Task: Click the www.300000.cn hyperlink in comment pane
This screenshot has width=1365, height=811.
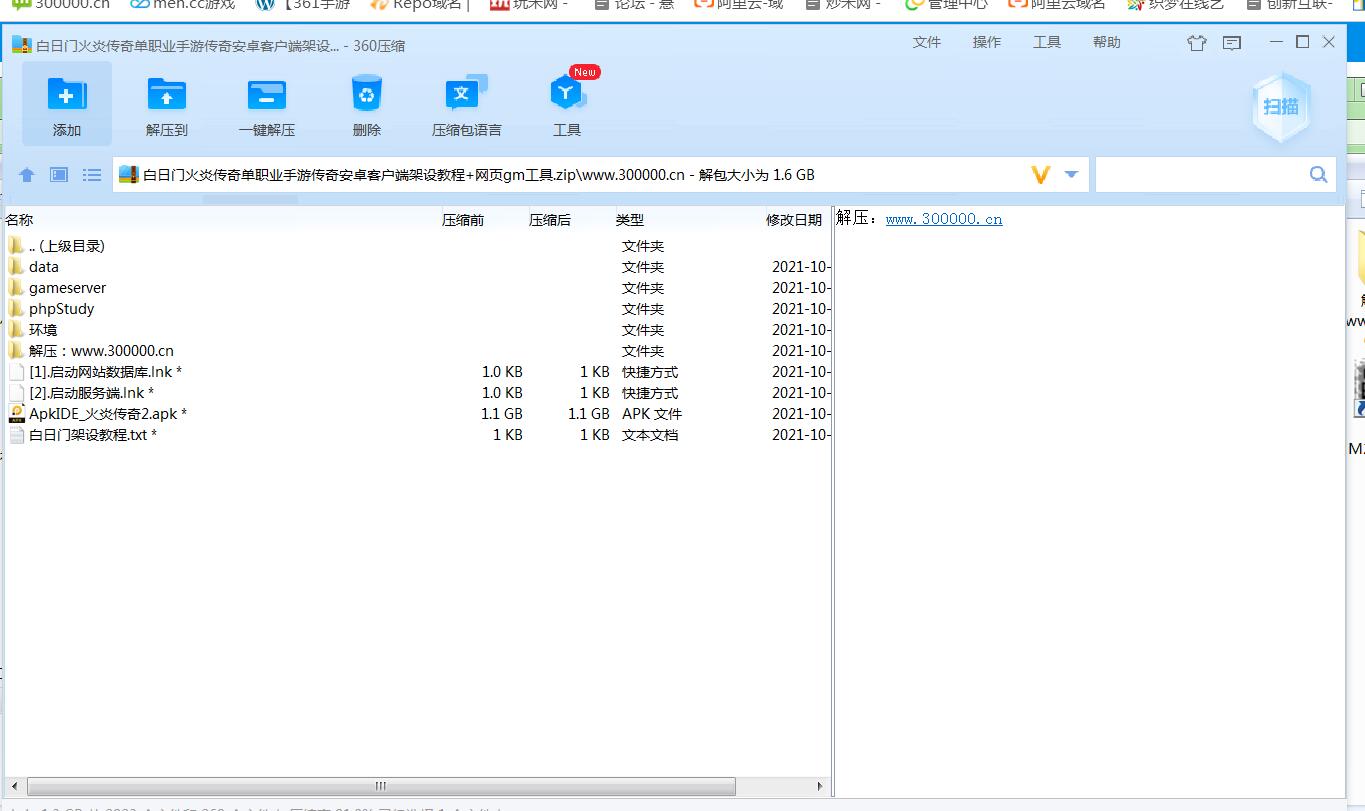Action: tap(943, 219)
